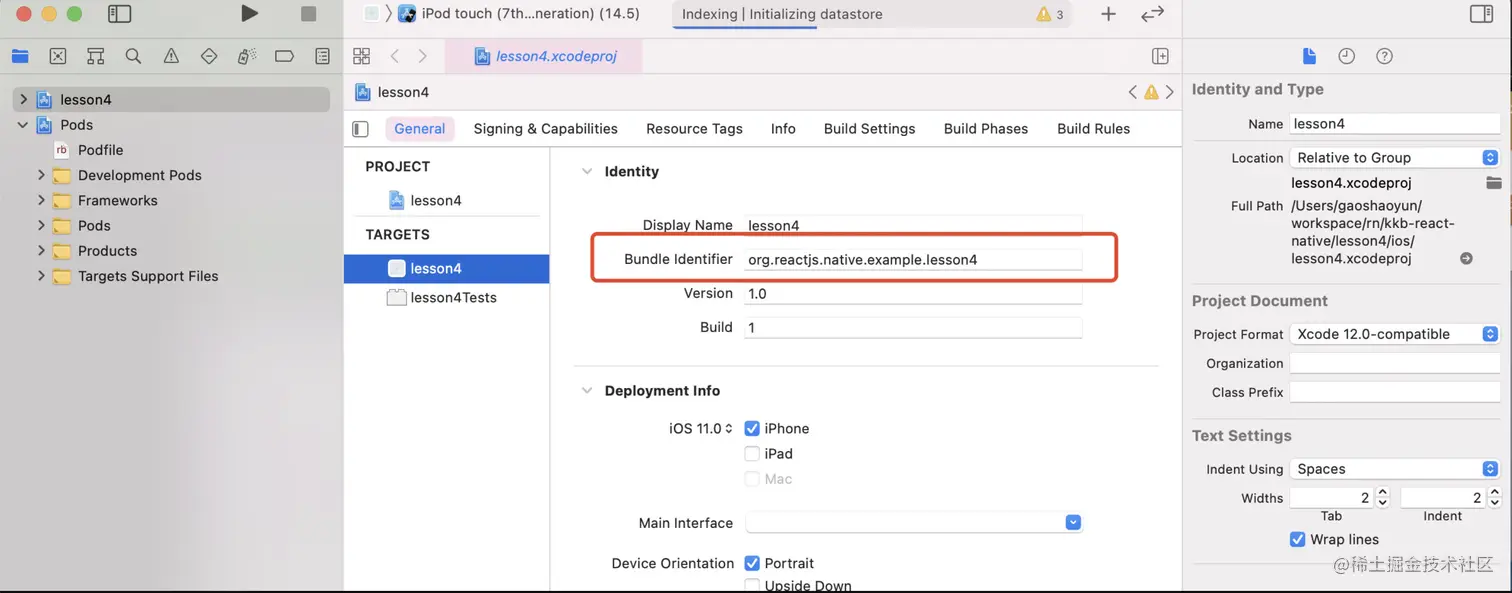Click the Bundle Identifier text field

point(912,260)
